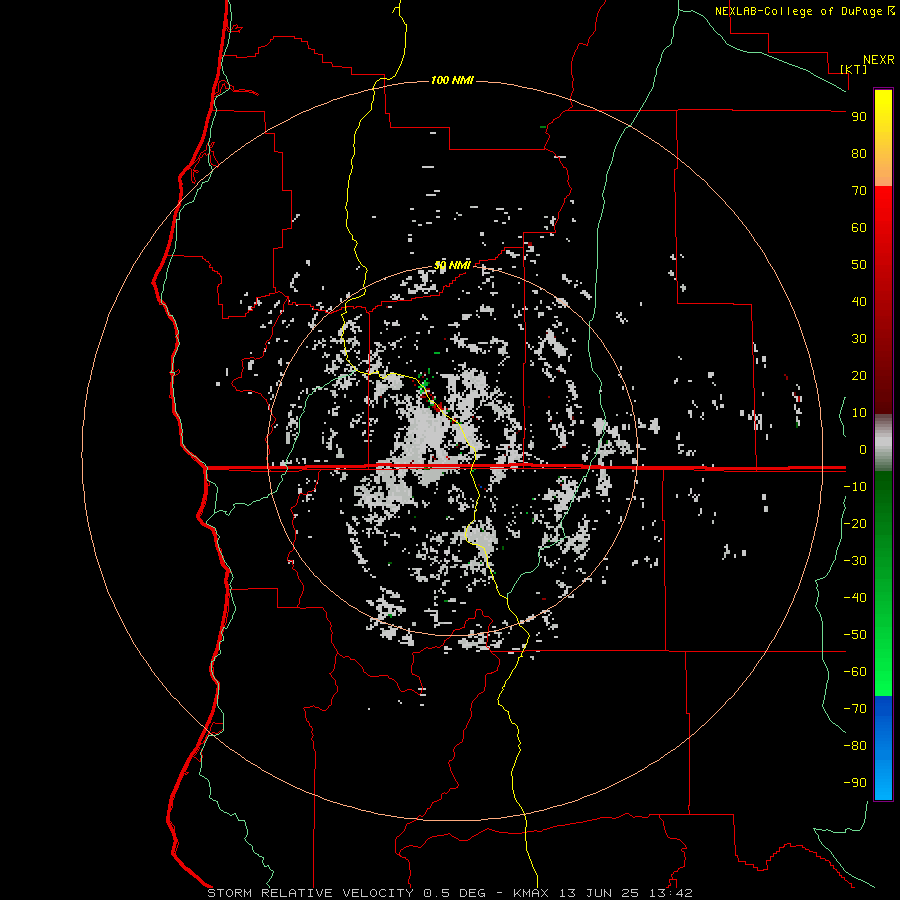
Task: Pick the blue segment of the color bar
Action: click(x=883, y=748)
